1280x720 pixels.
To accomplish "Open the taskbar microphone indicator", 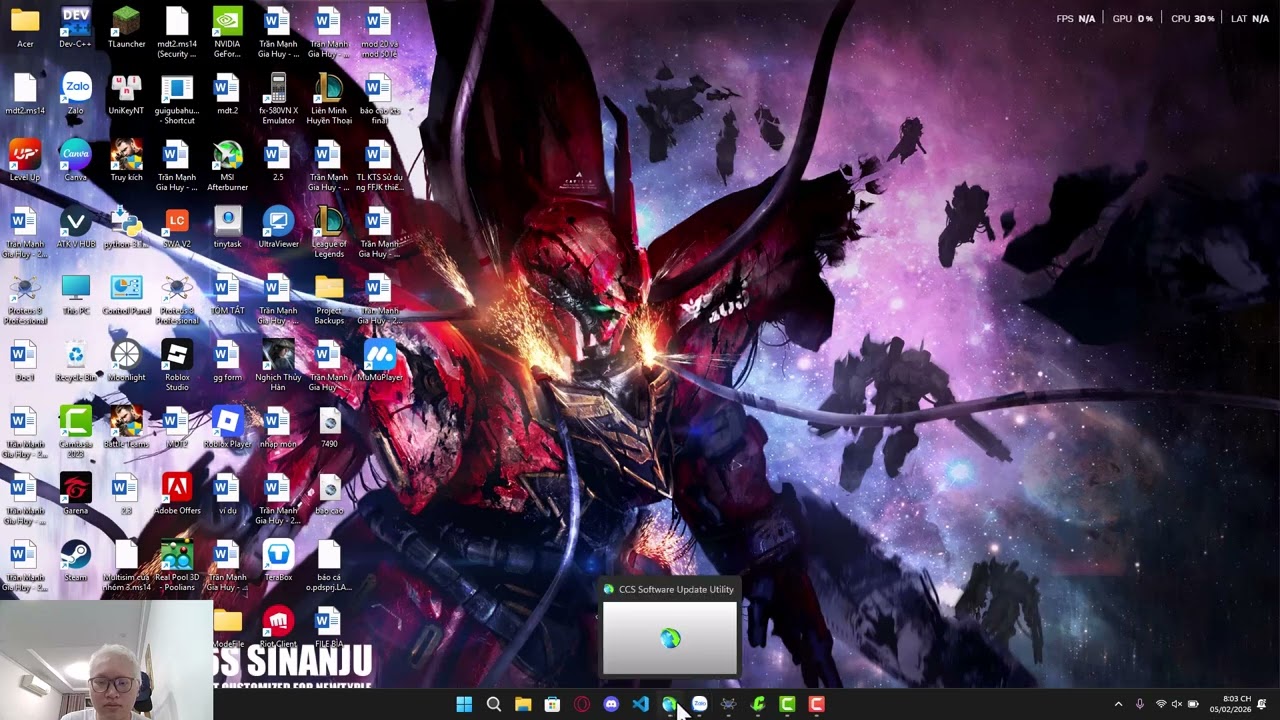I will (x=1140, y=704).
